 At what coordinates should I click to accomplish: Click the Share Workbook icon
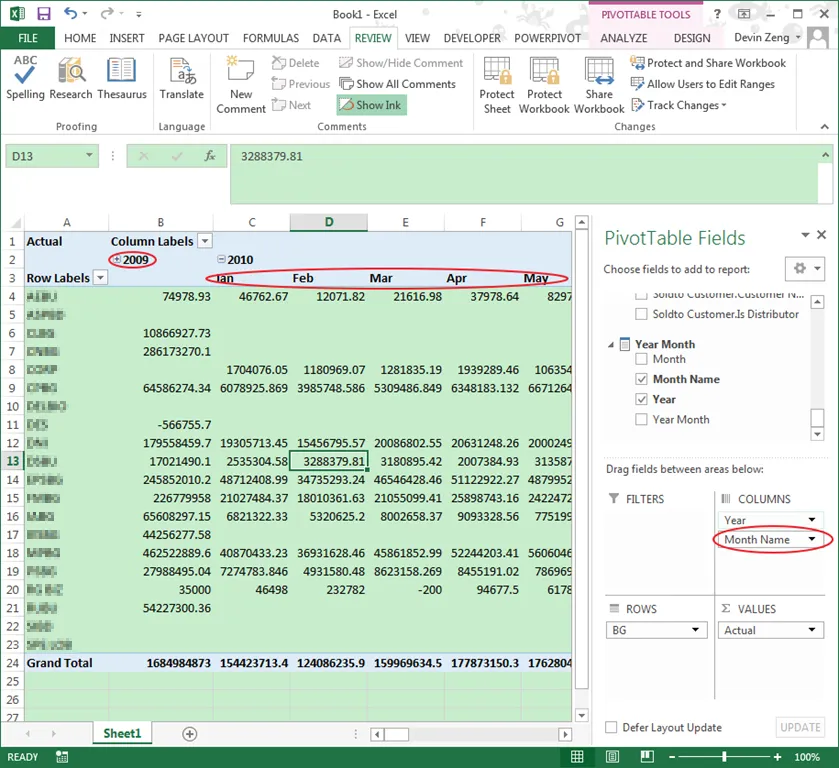point(599,85)
